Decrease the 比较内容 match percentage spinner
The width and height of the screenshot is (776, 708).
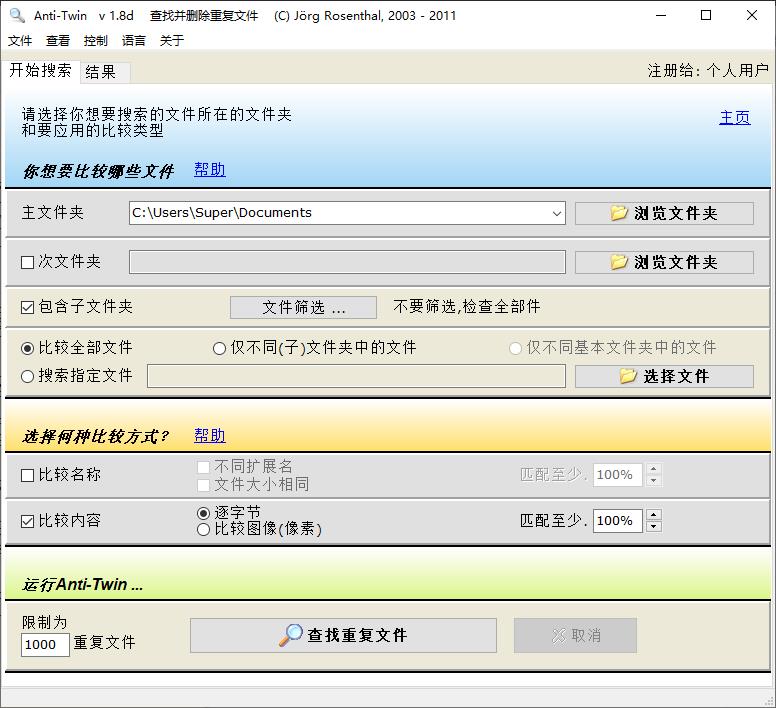pyautogui.click(x=654, y=527)
